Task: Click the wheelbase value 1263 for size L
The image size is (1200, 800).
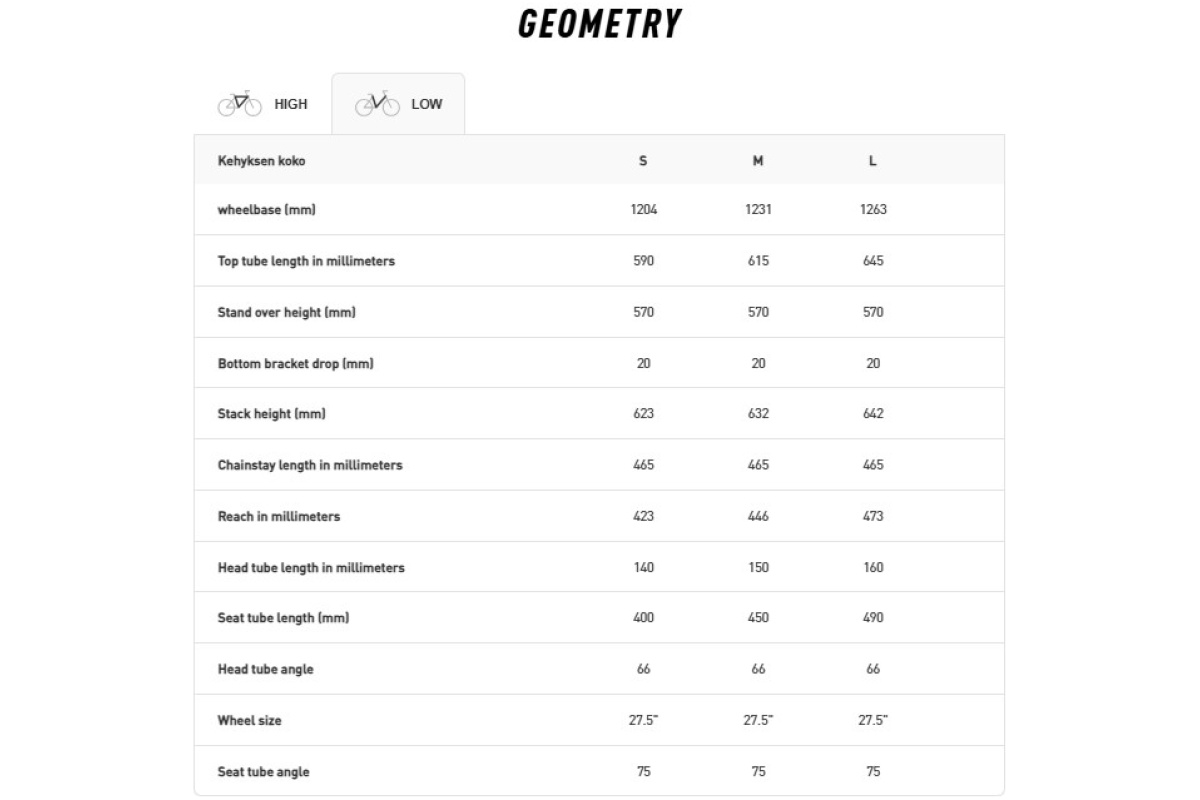Action: [873, 210]
